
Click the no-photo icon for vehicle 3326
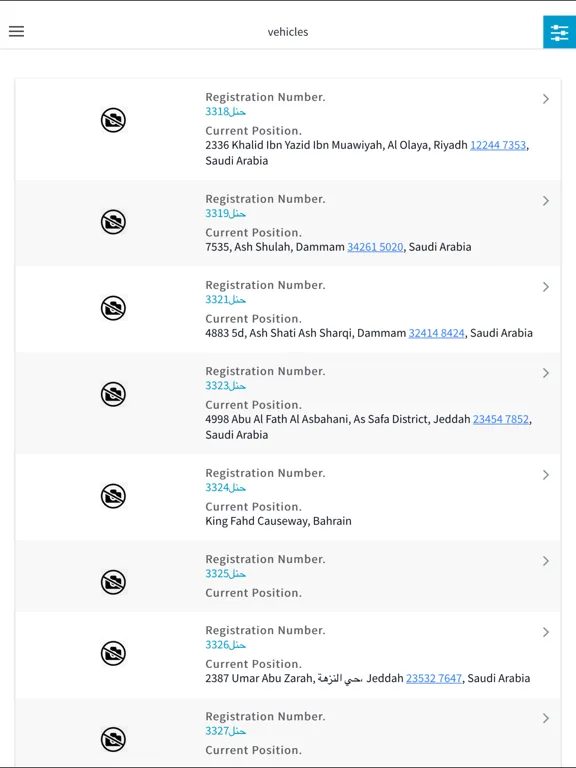[113, 653]
